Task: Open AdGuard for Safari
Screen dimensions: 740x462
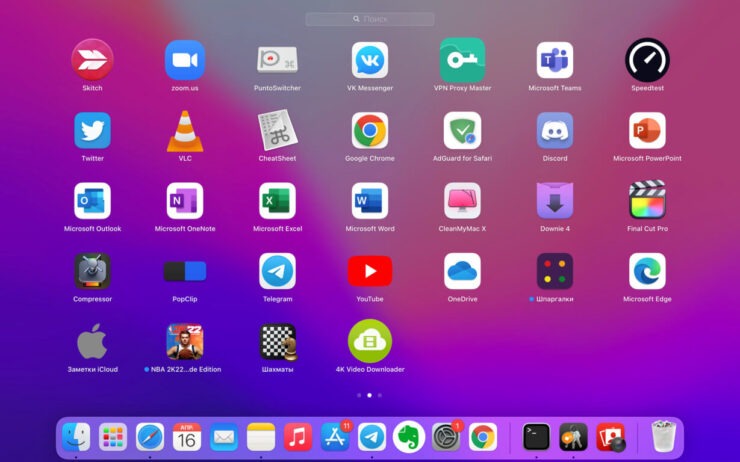Action: tap(462, 130)
